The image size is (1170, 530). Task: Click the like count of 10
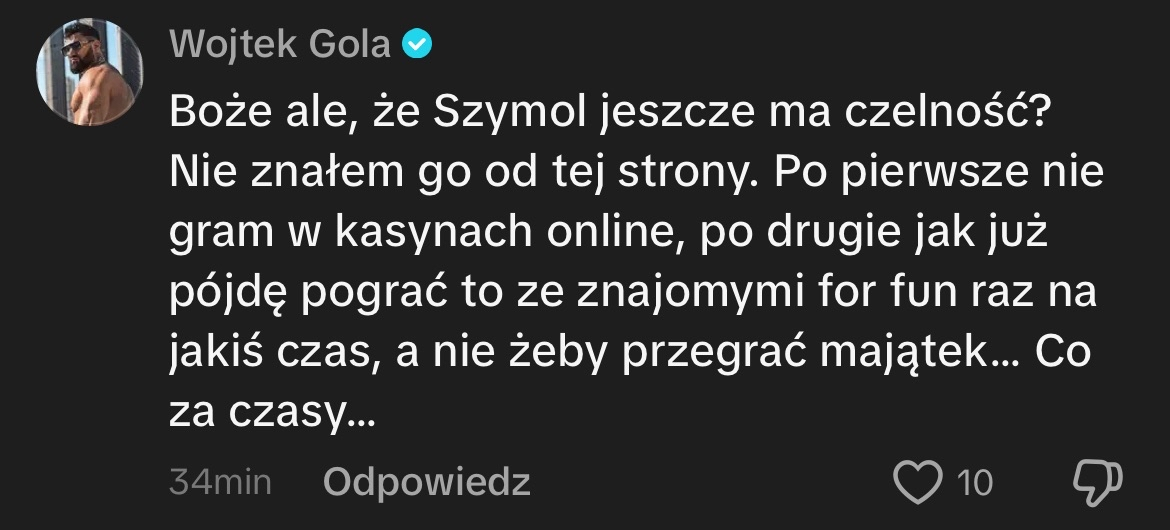[x=974, y=483]
